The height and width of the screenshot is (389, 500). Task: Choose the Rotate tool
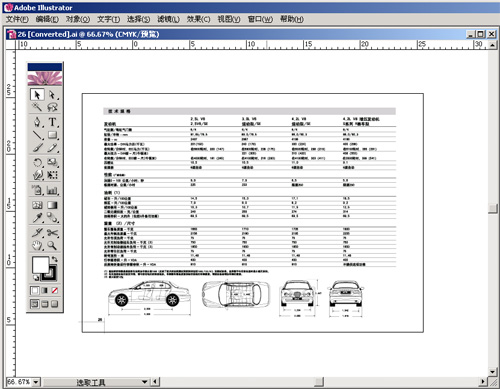tap(37, 163)
